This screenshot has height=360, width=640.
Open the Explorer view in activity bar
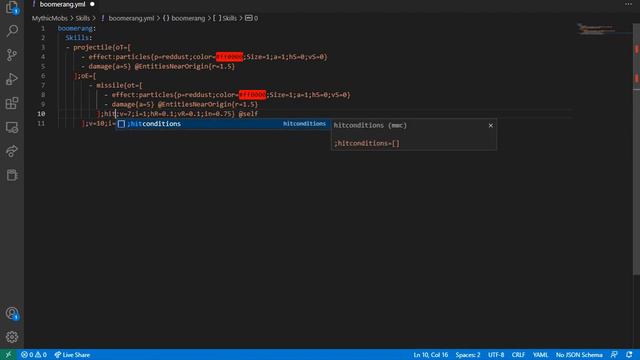(x=12, y=7)
